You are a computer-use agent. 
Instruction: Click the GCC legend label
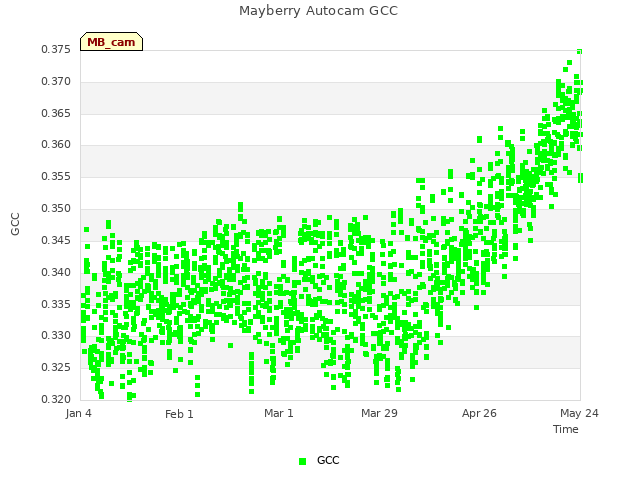pos(328,460)
